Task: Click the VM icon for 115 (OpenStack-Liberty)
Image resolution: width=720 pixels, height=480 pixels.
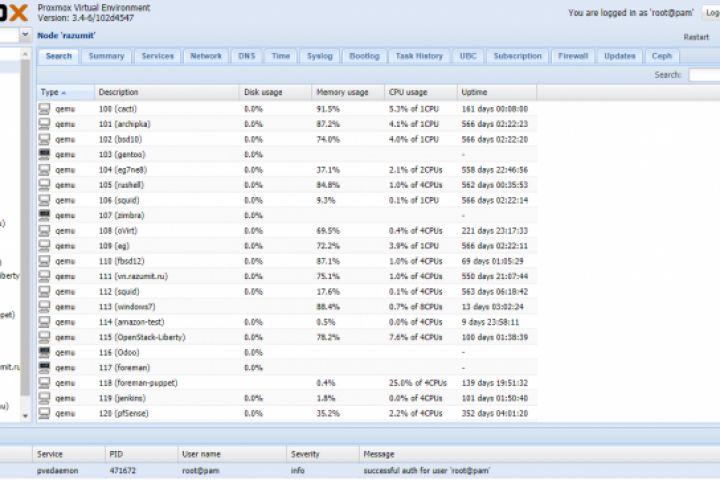Action: pos(44,337)
